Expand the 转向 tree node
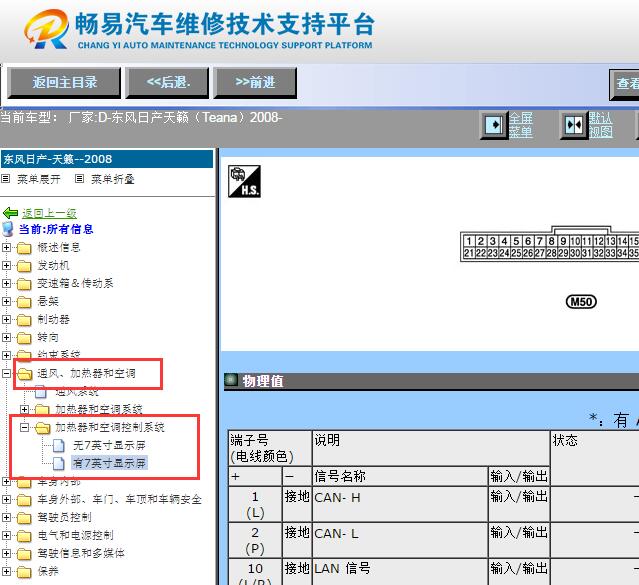Viewport: 639px width, 585px height. 6,337
